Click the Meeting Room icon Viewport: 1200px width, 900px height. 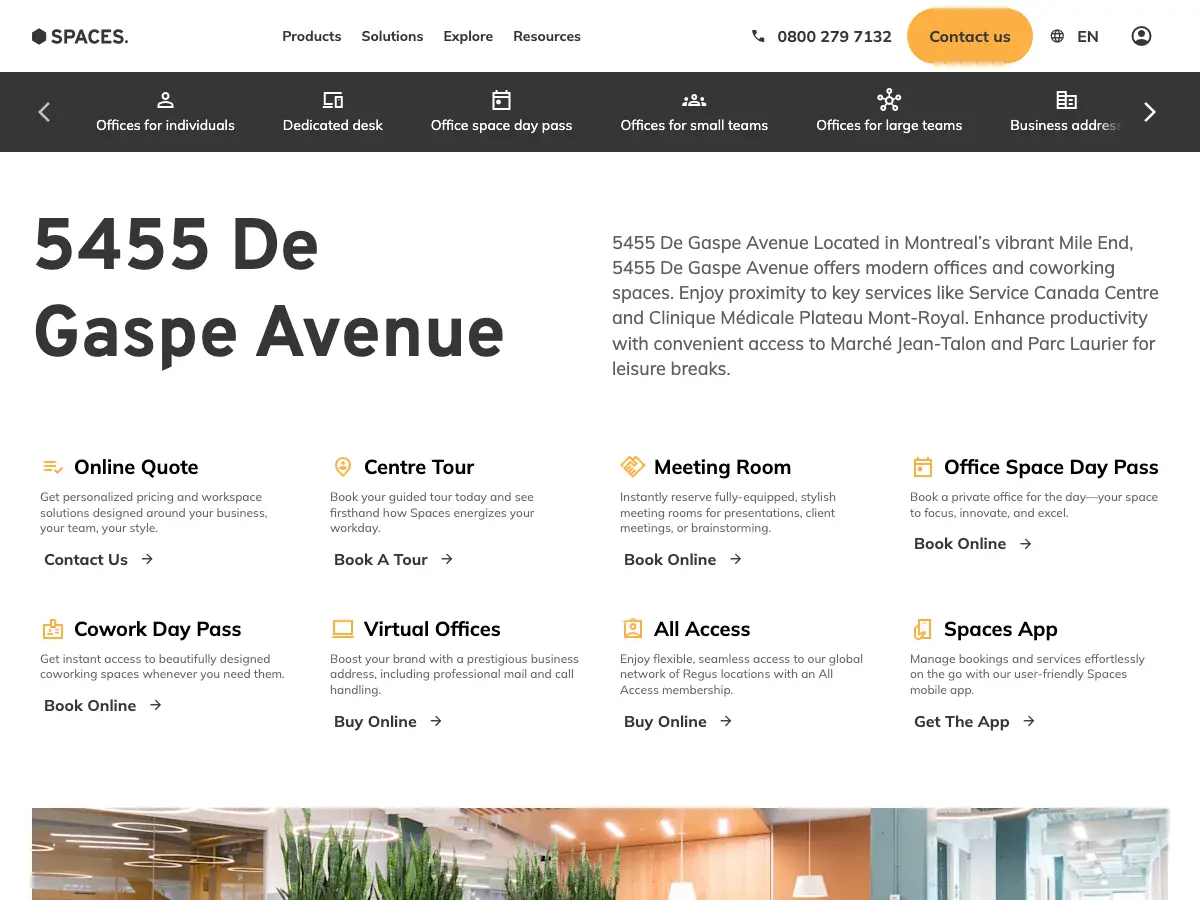click(x=632, y=467)
